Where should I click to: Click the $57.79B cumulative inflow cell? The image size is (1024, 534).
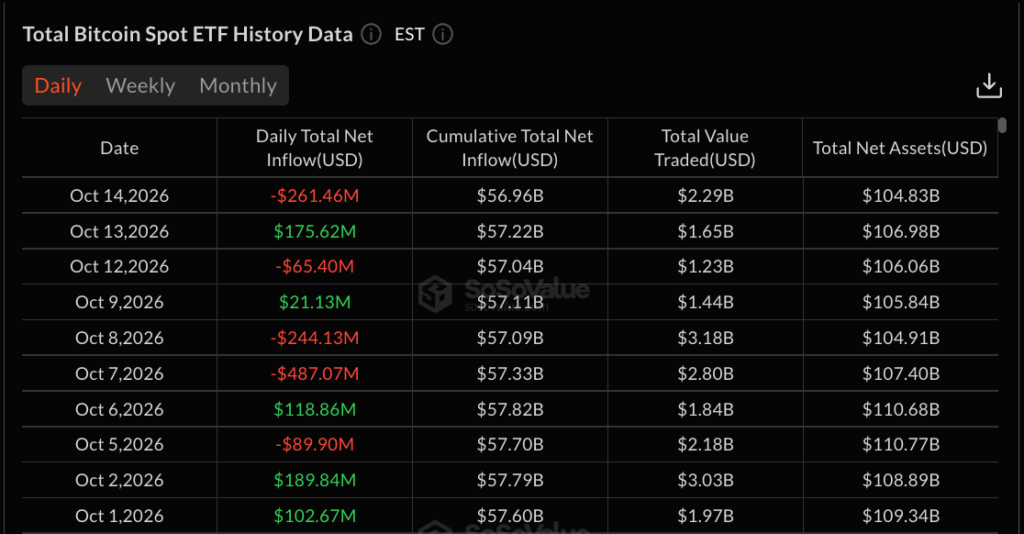point(510,480)
